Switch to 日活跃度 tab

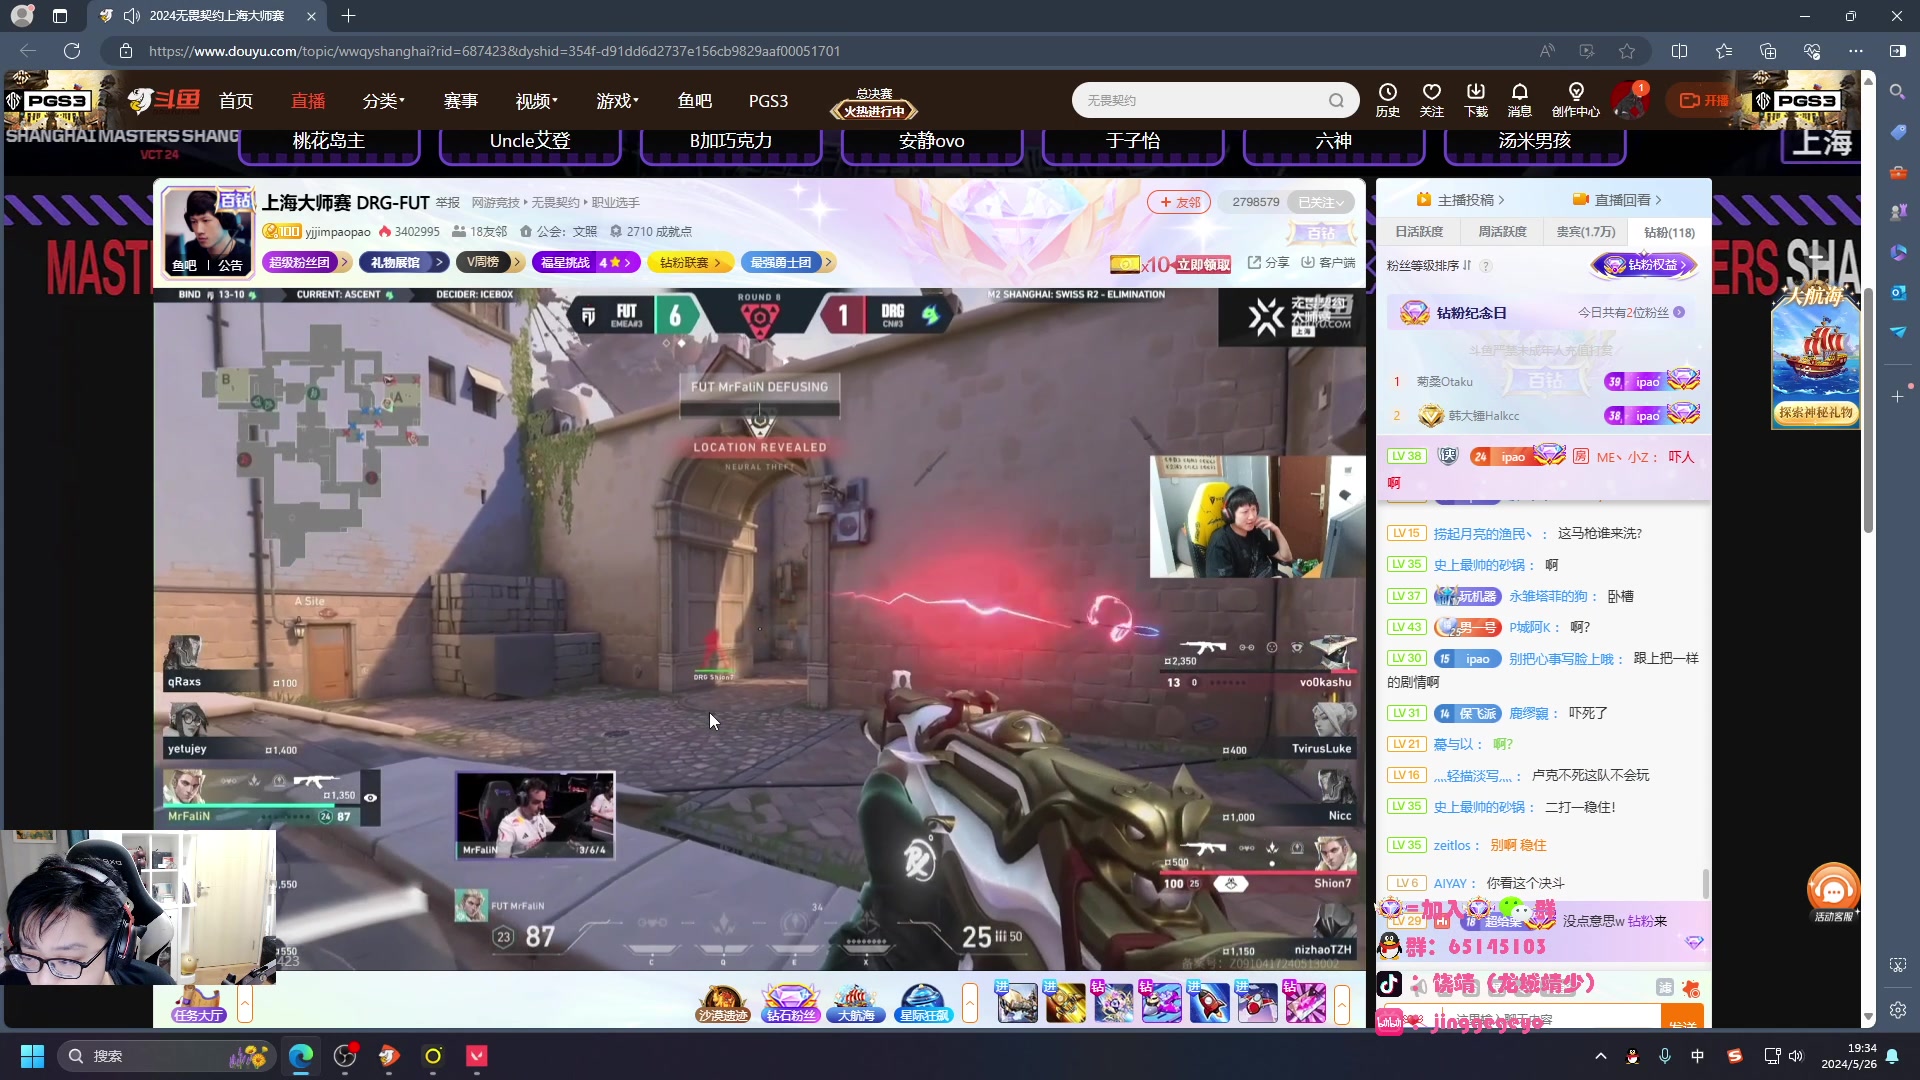(x=1418, y=232)
